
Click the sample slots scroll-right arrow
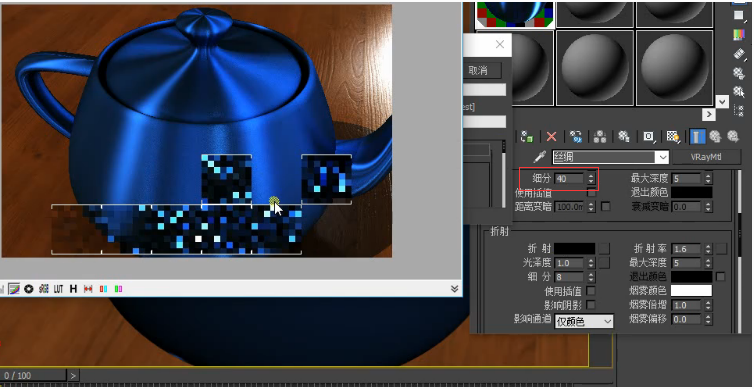(x=709, y=114)
